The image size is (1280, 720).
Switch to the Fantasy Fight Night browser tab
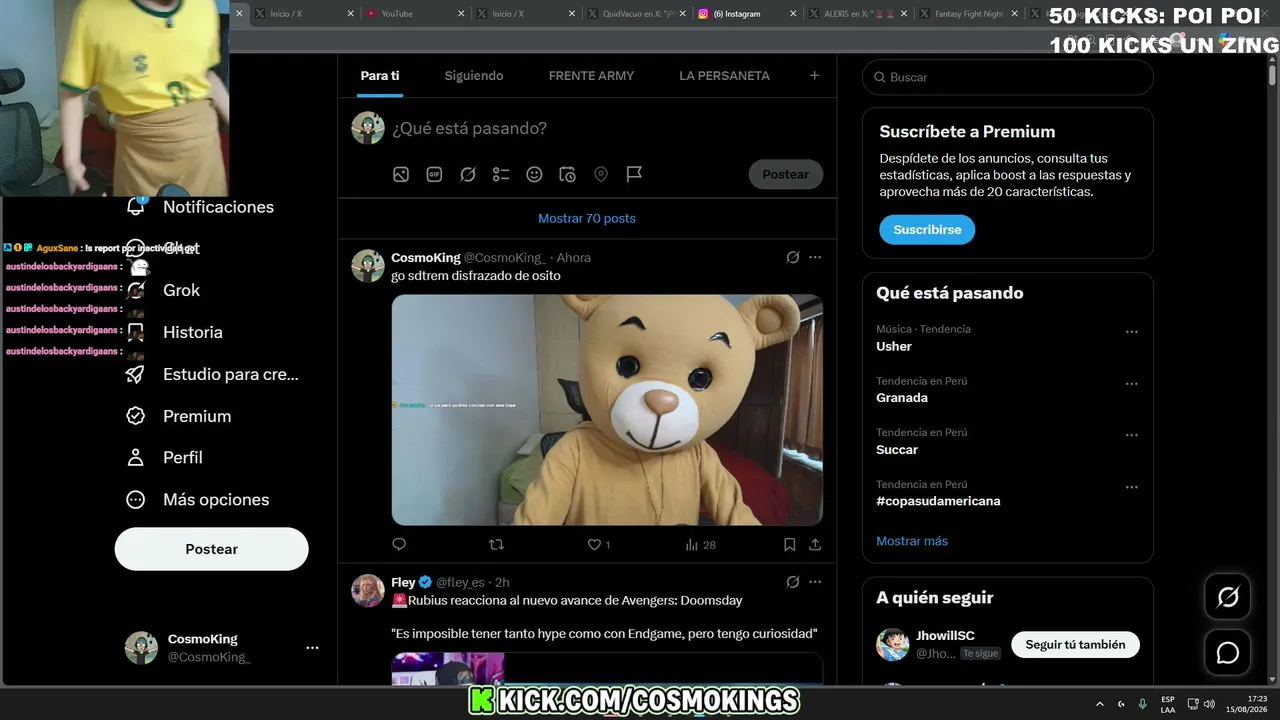(x=968, y=14)
